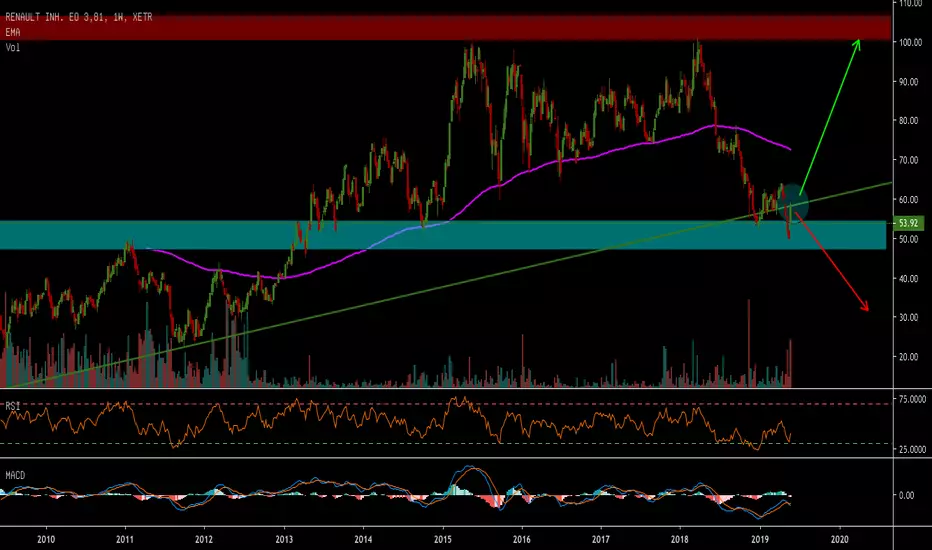This screenshot has width=932, height=550.
Task: Click the RSI pane label
Action: pos(12,406)
